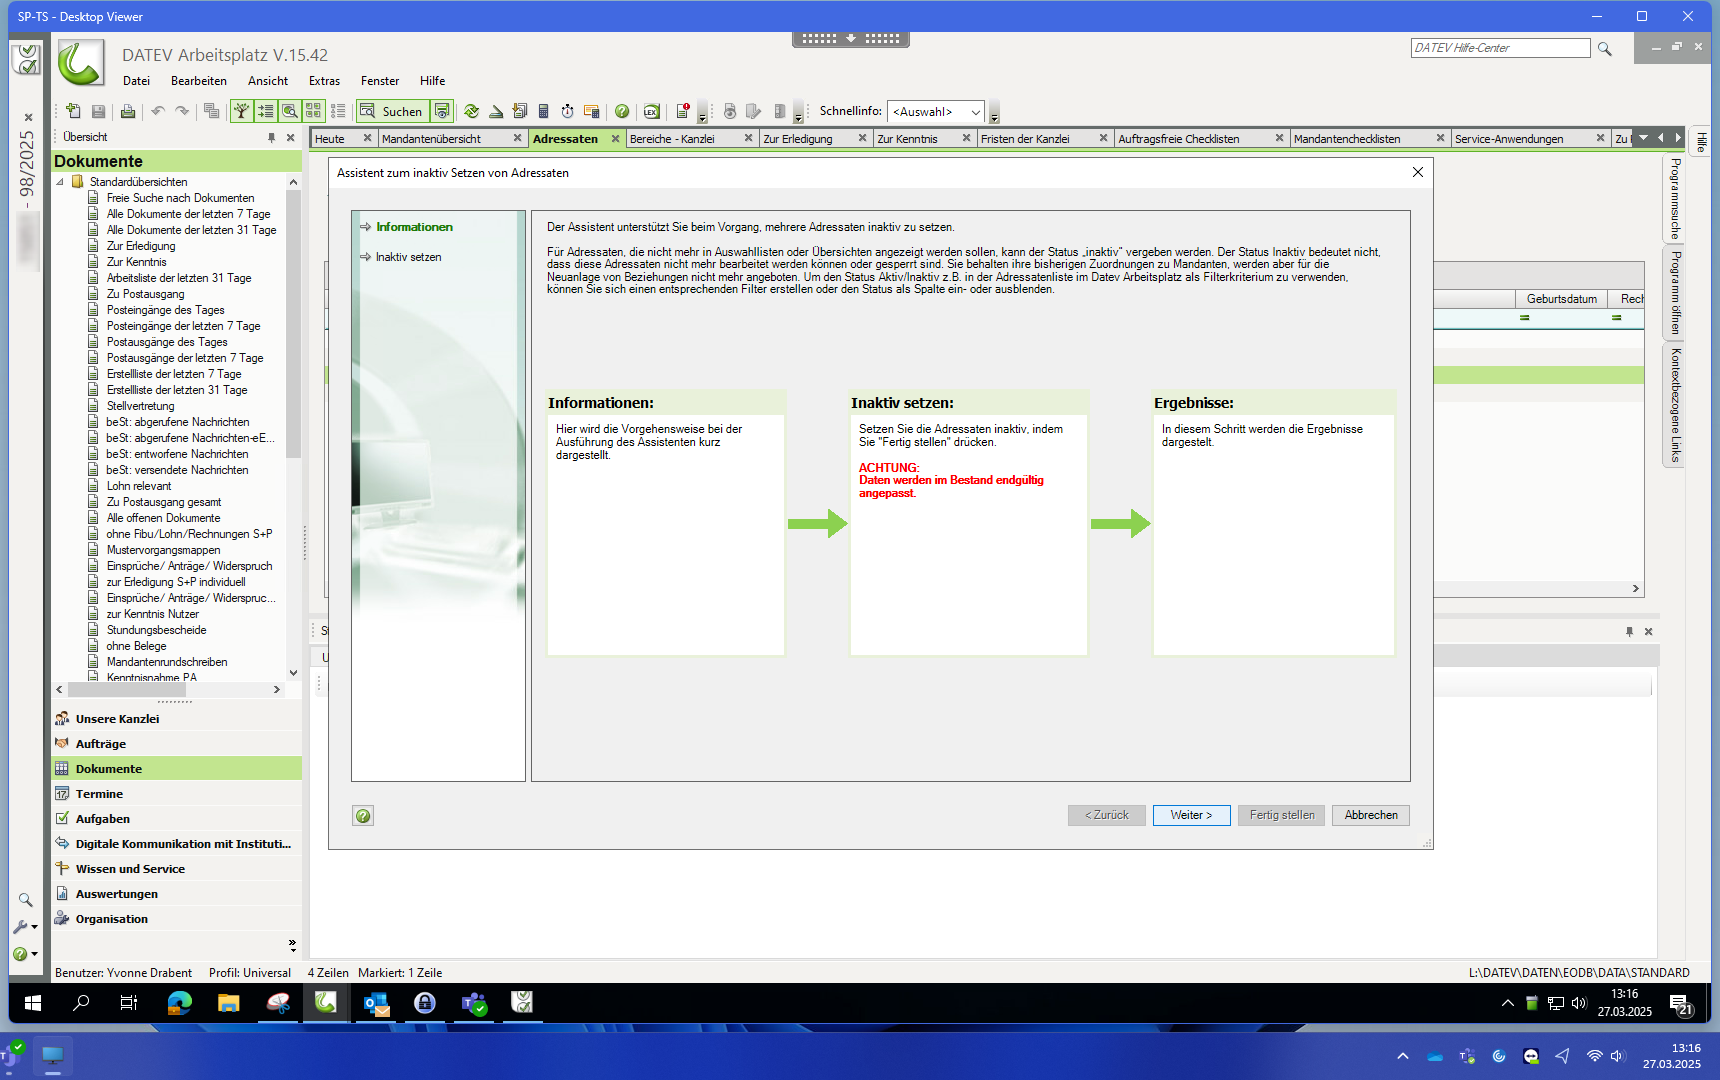Click the Weiter button
Screen dimensions: 1720x1080
click(1191, 815)
